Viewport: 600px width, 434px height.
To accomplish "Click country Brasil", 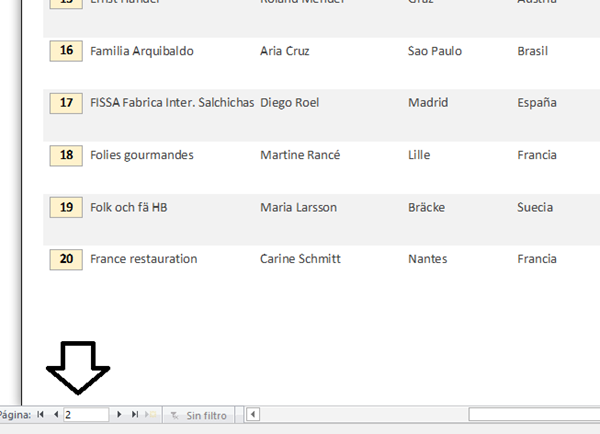I will (533, 51).
